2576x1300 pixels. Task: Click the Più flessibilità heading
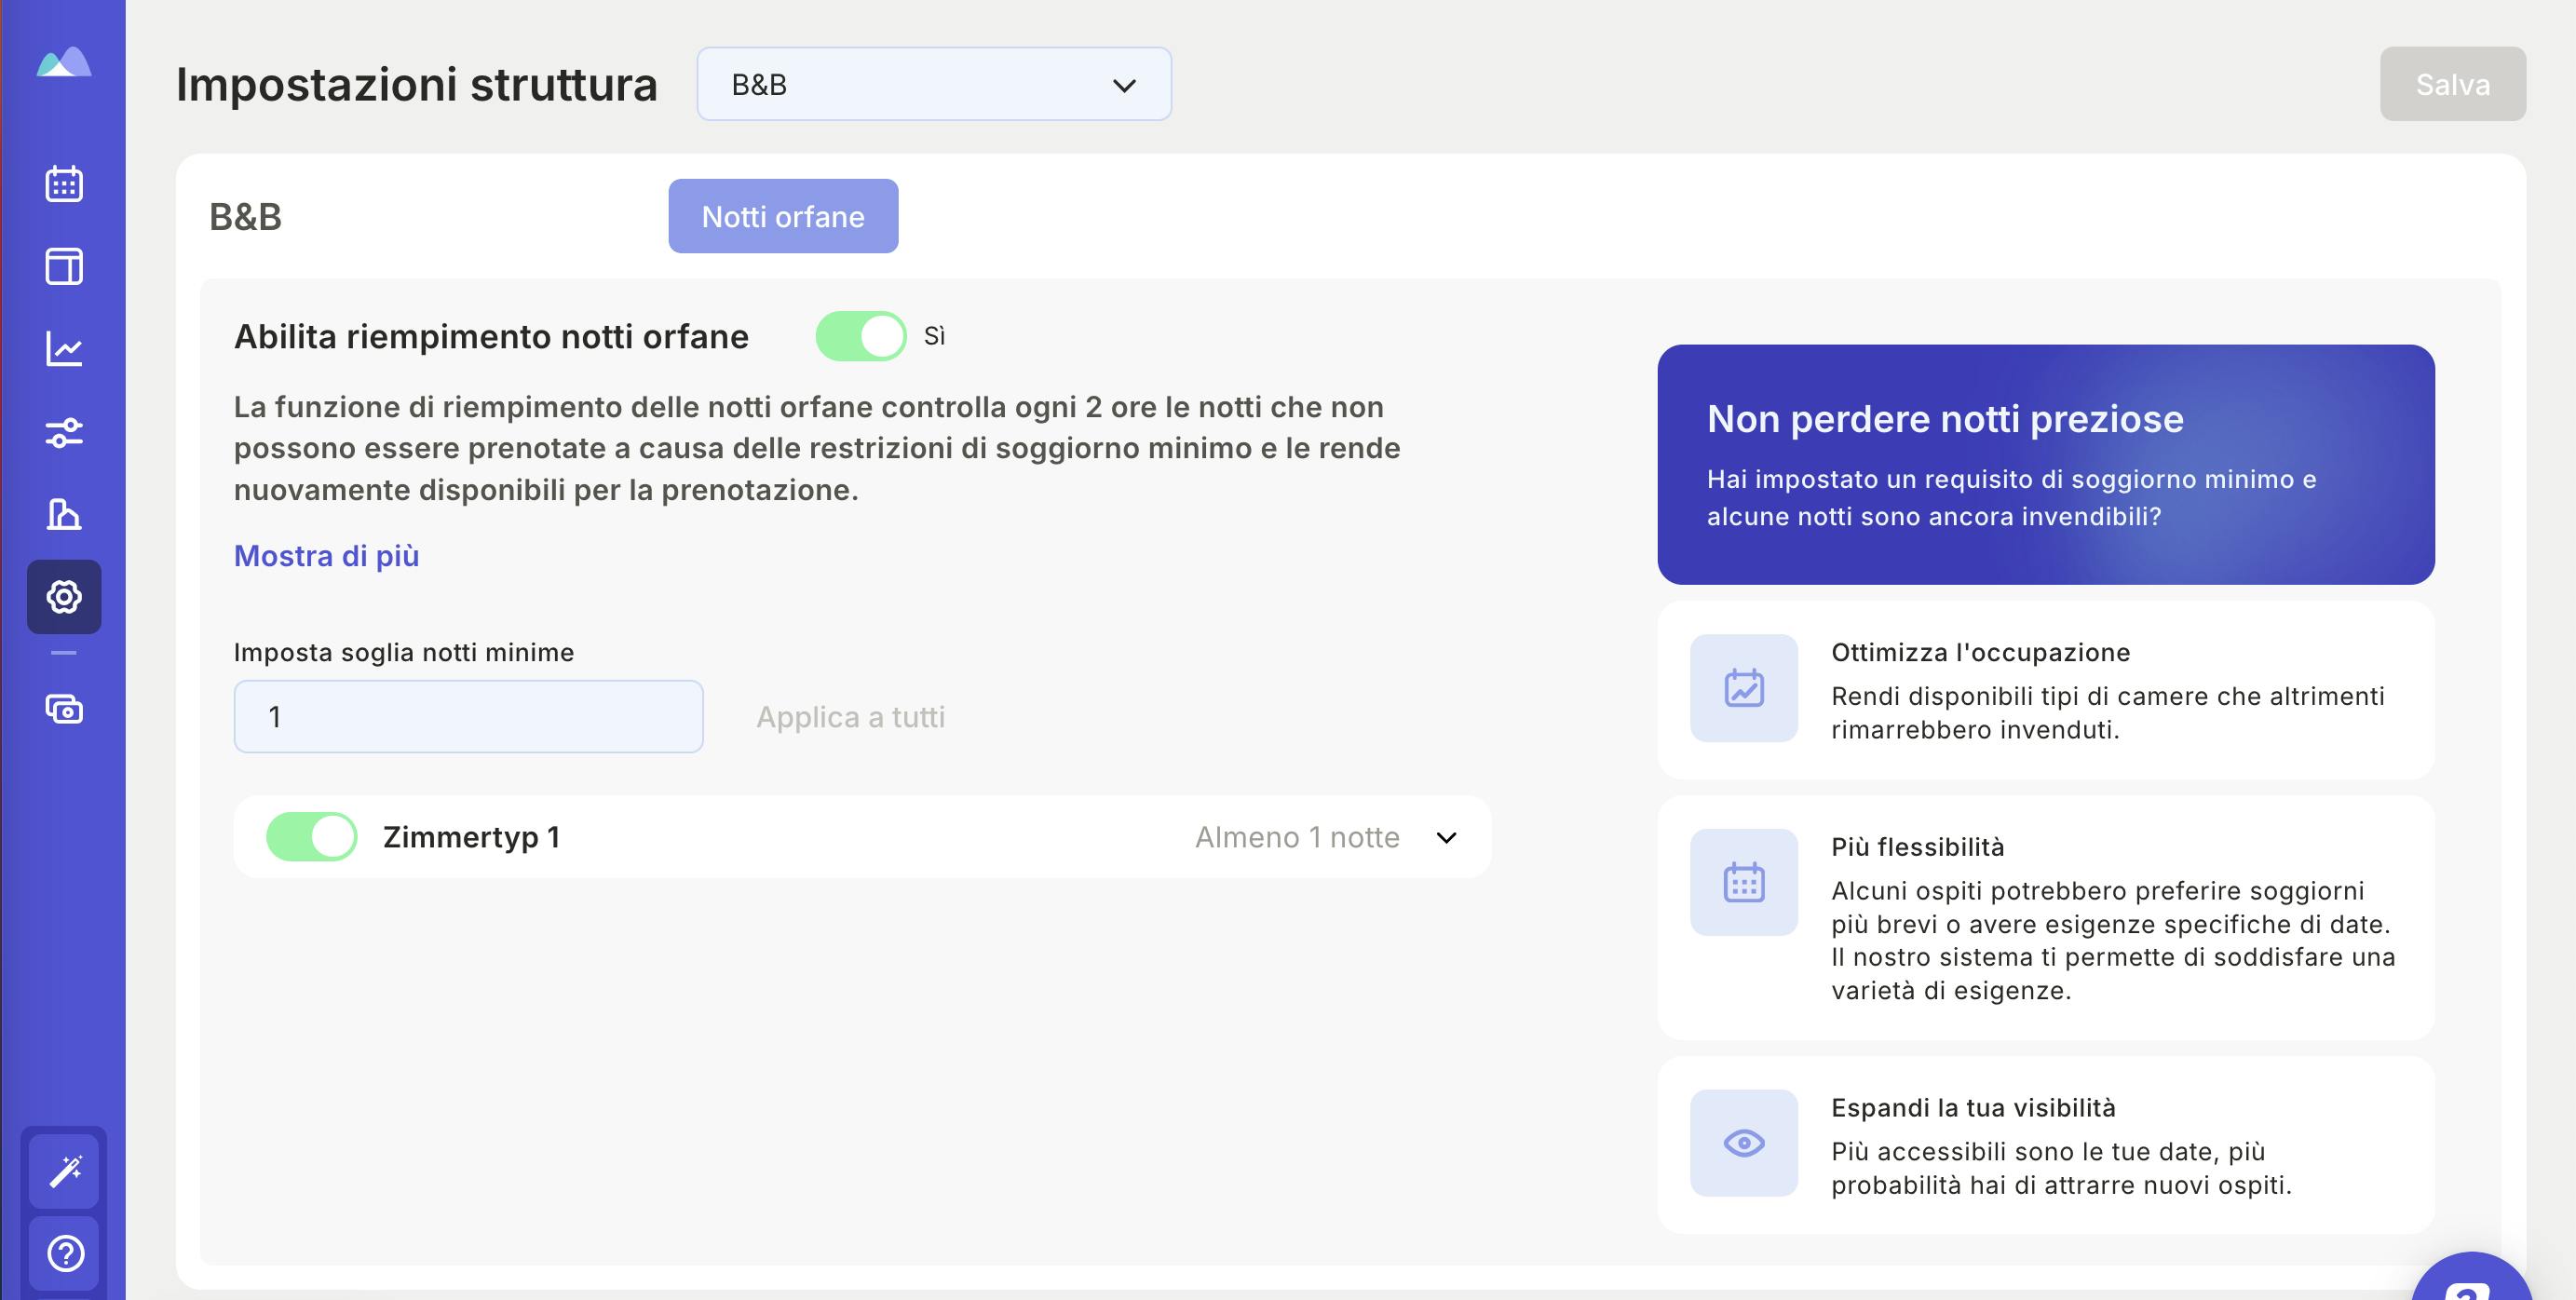[1918, 847]
